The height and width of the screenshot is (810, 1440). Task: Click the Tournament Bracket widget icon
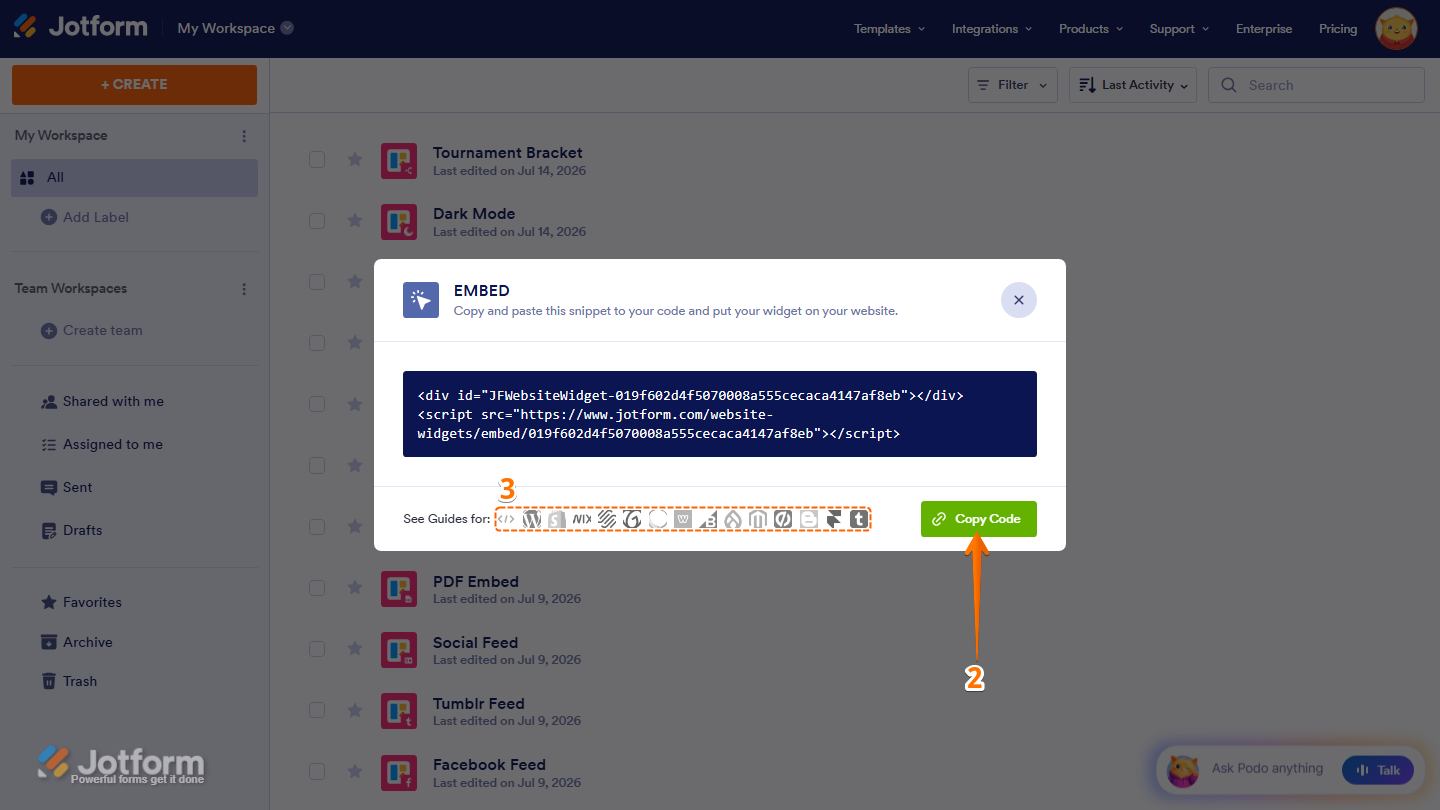399,161
